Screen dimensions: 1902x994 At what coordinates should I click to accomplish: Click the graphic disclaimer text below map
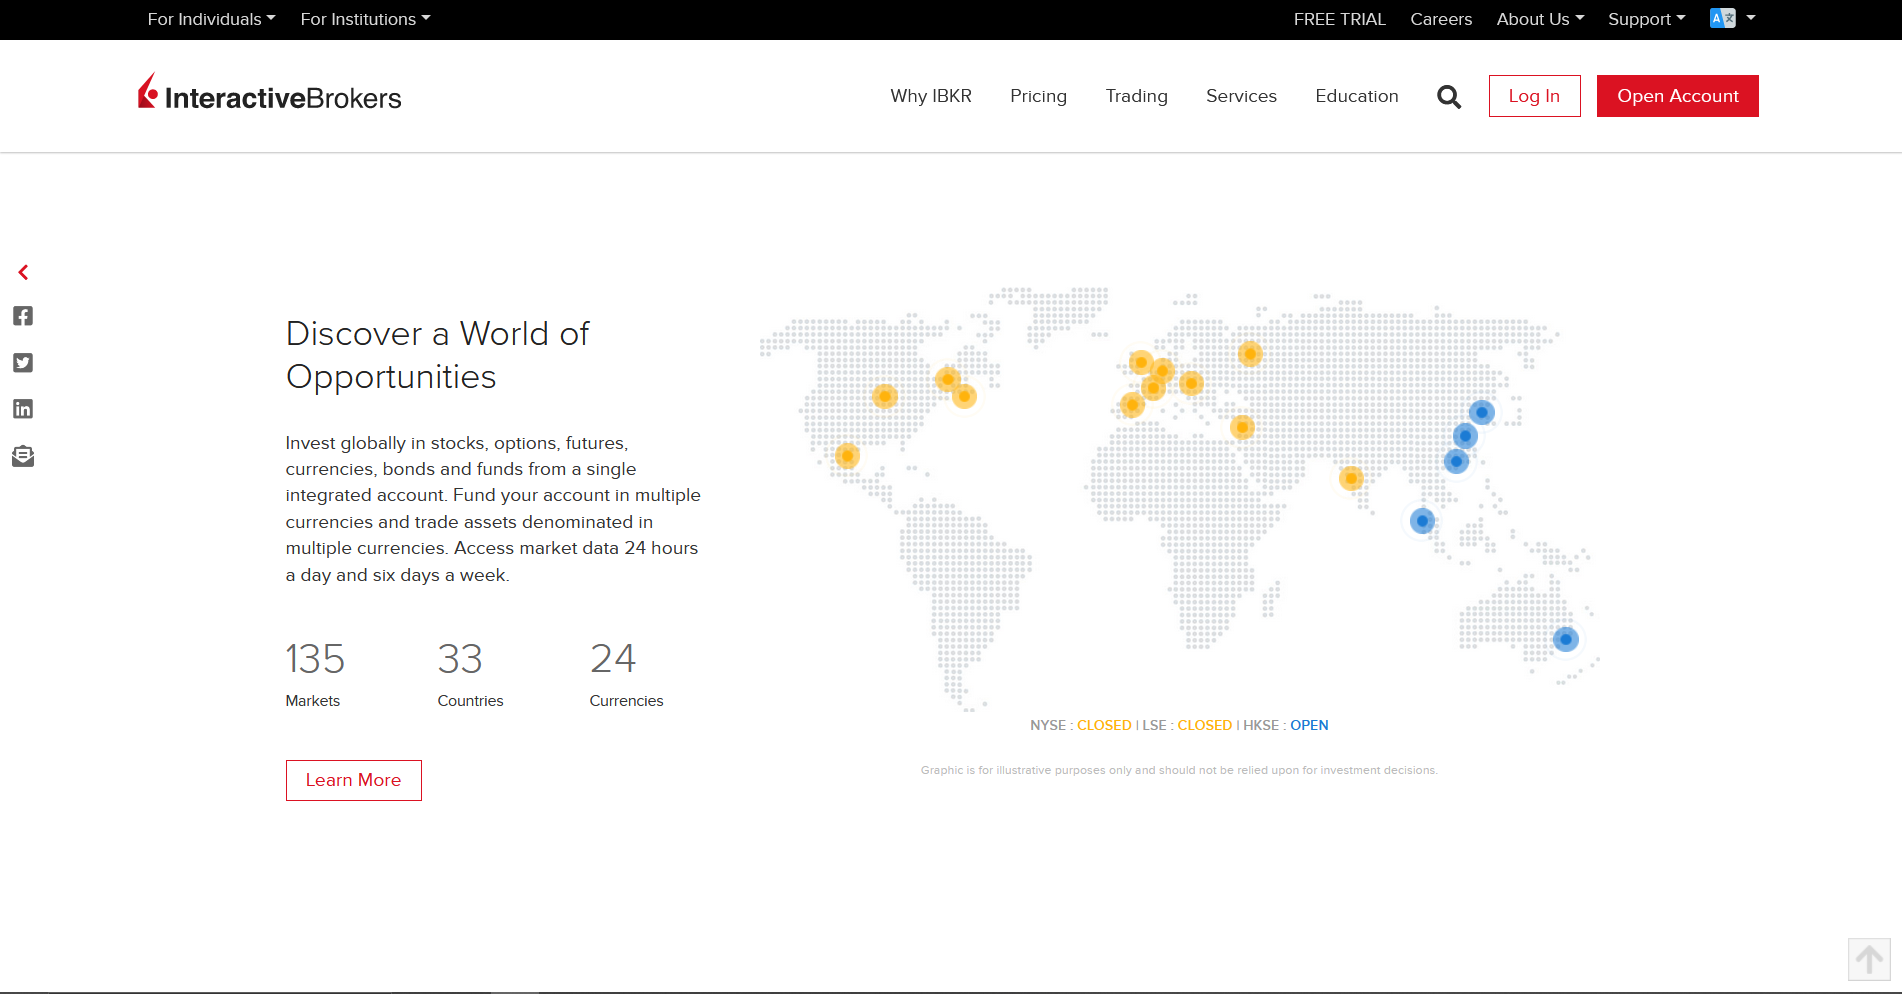click(x=1179, y=770)
